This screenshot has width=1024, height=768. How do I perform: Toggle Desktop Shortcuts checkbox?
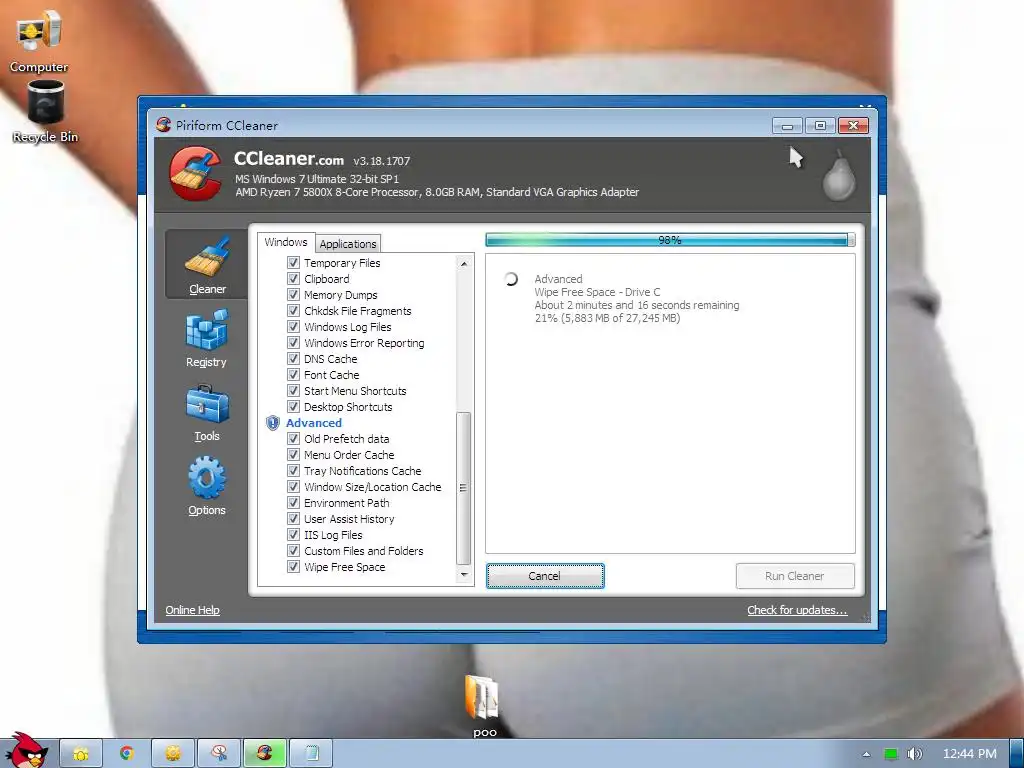coord(293,407)
